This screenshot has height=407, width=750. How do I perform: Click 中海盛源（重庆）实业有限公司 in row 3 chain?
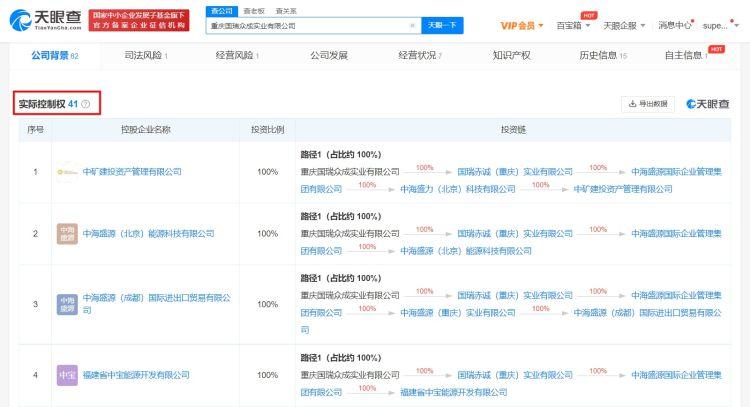coord(458,313)
